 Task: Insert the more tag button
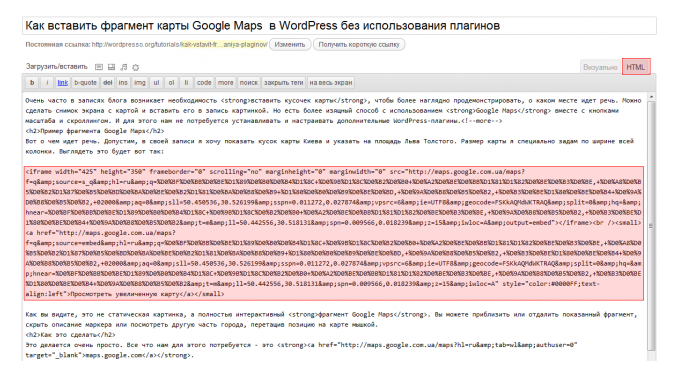point(226,82)
